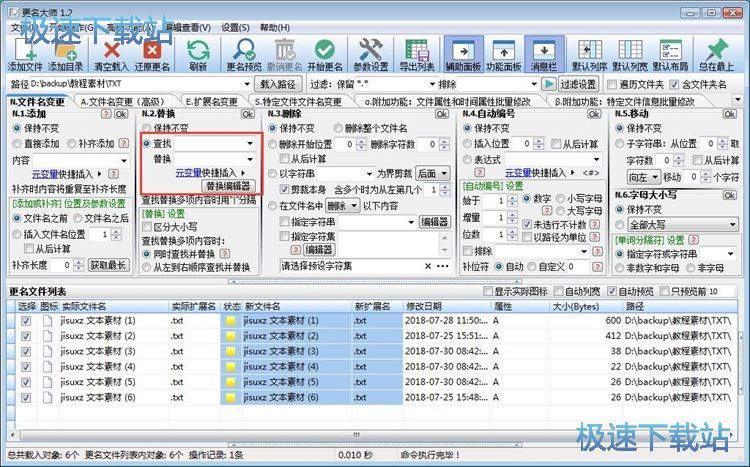Click the 导出列表 export icon
This screenshot has width=750, height=467.
click(417, 54)
